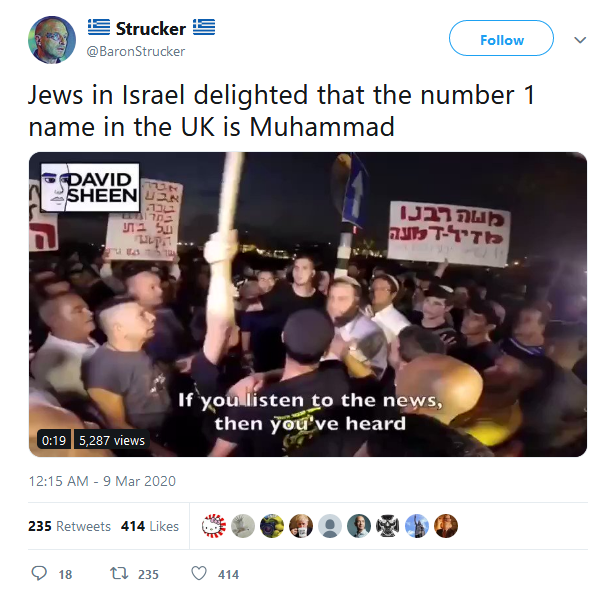Follow the BaronStrucker account
The width and height of the screenshot is (615, 597).
(501, 38)
